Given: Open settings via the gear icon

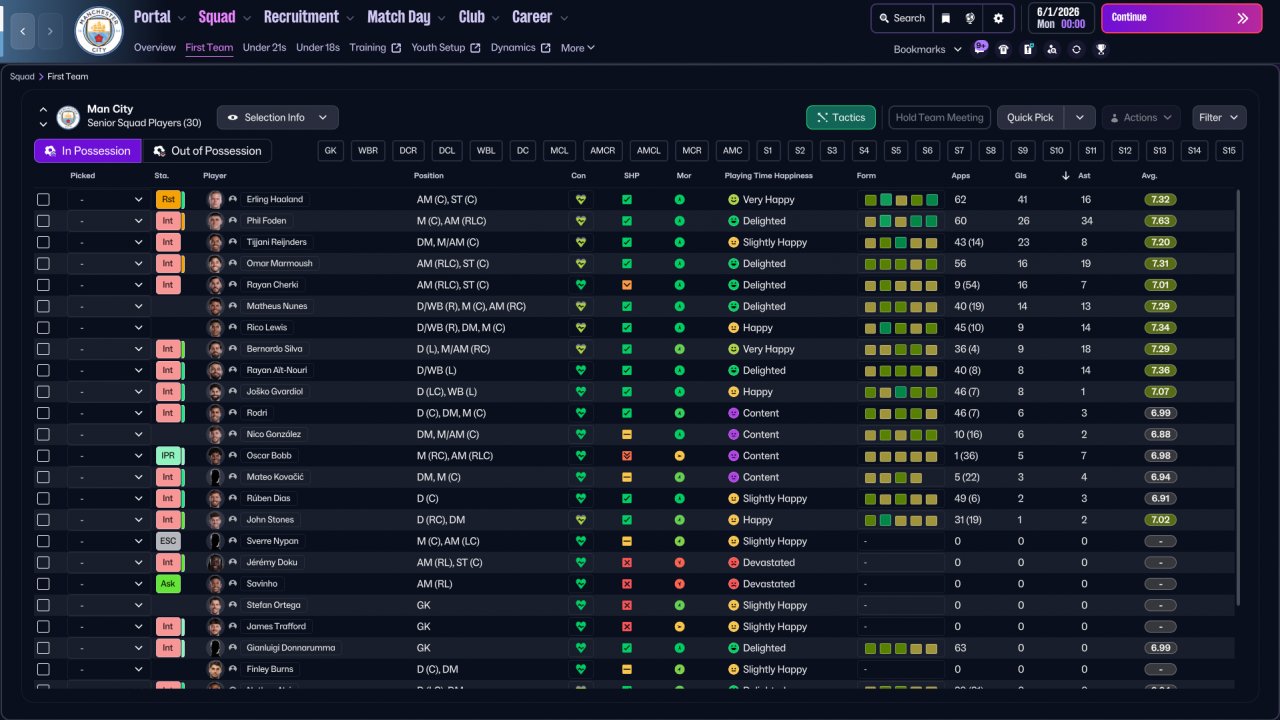Looking at the screenshot, I should 998,18.
